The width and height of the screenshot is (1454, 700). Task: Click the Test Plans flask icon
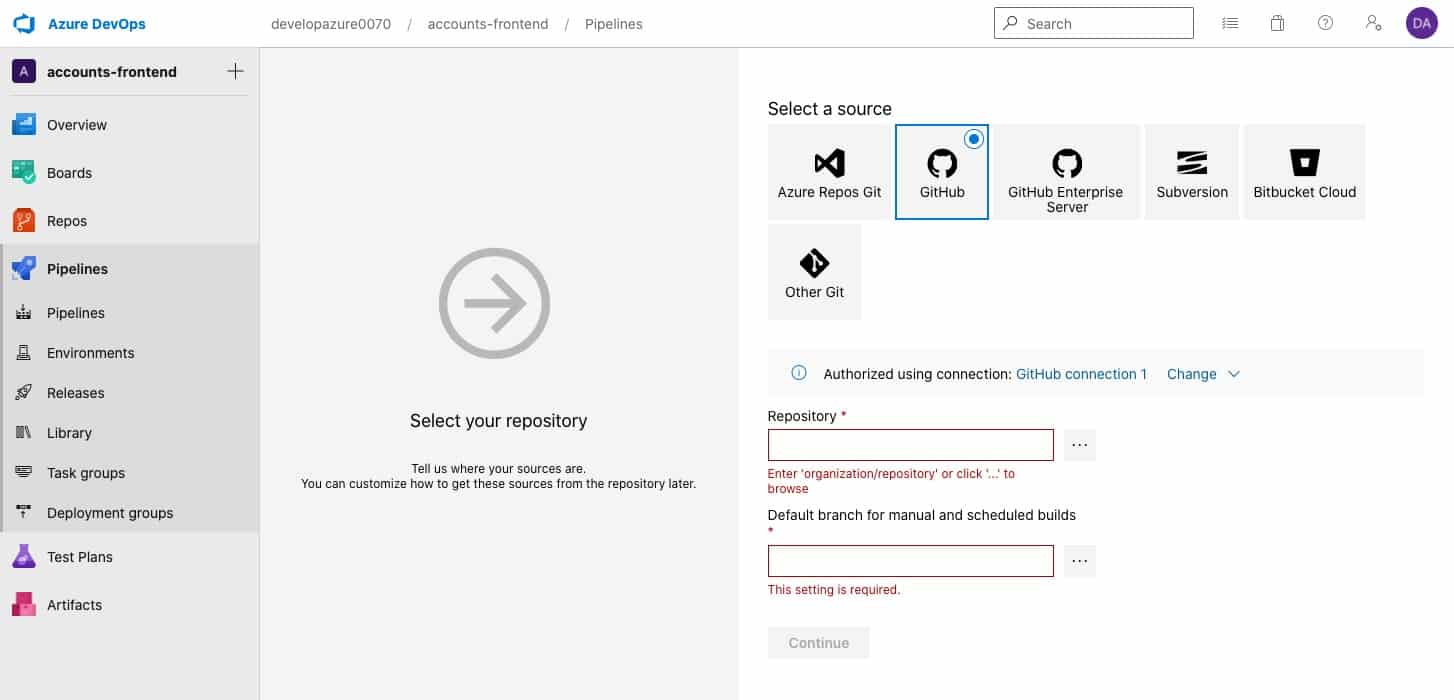tap(24, 557)
